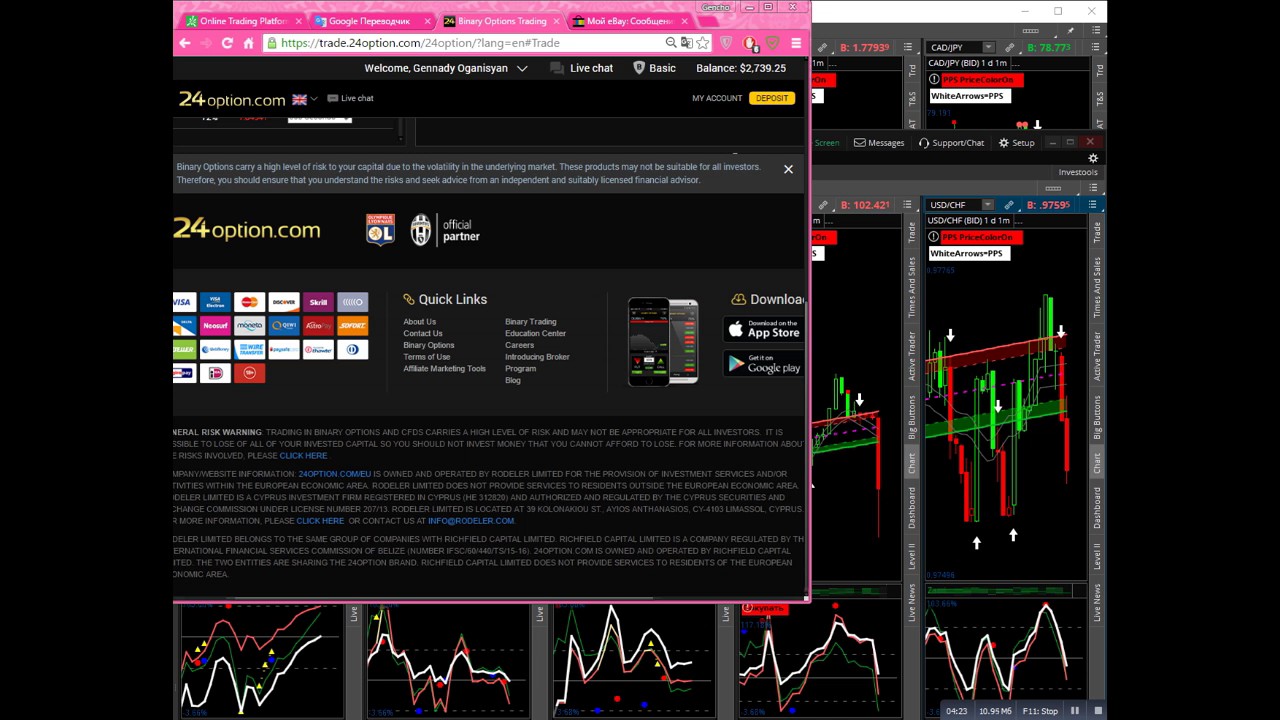Bookmark this page with the star
1280x720 pixels.
coord(703,43)
